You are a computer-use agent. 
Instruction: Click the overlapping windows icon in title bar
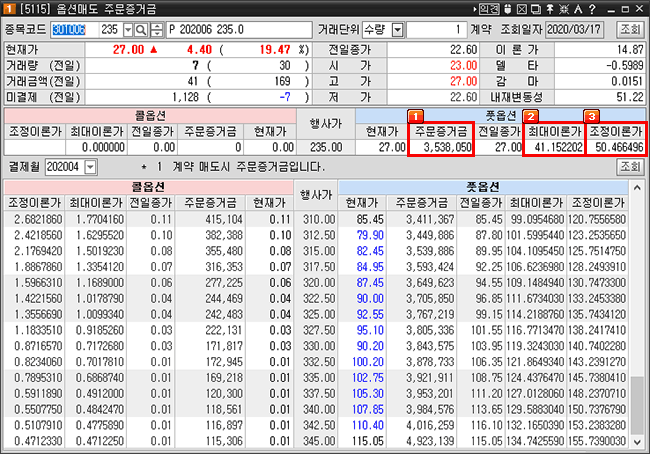click(536, 9)
